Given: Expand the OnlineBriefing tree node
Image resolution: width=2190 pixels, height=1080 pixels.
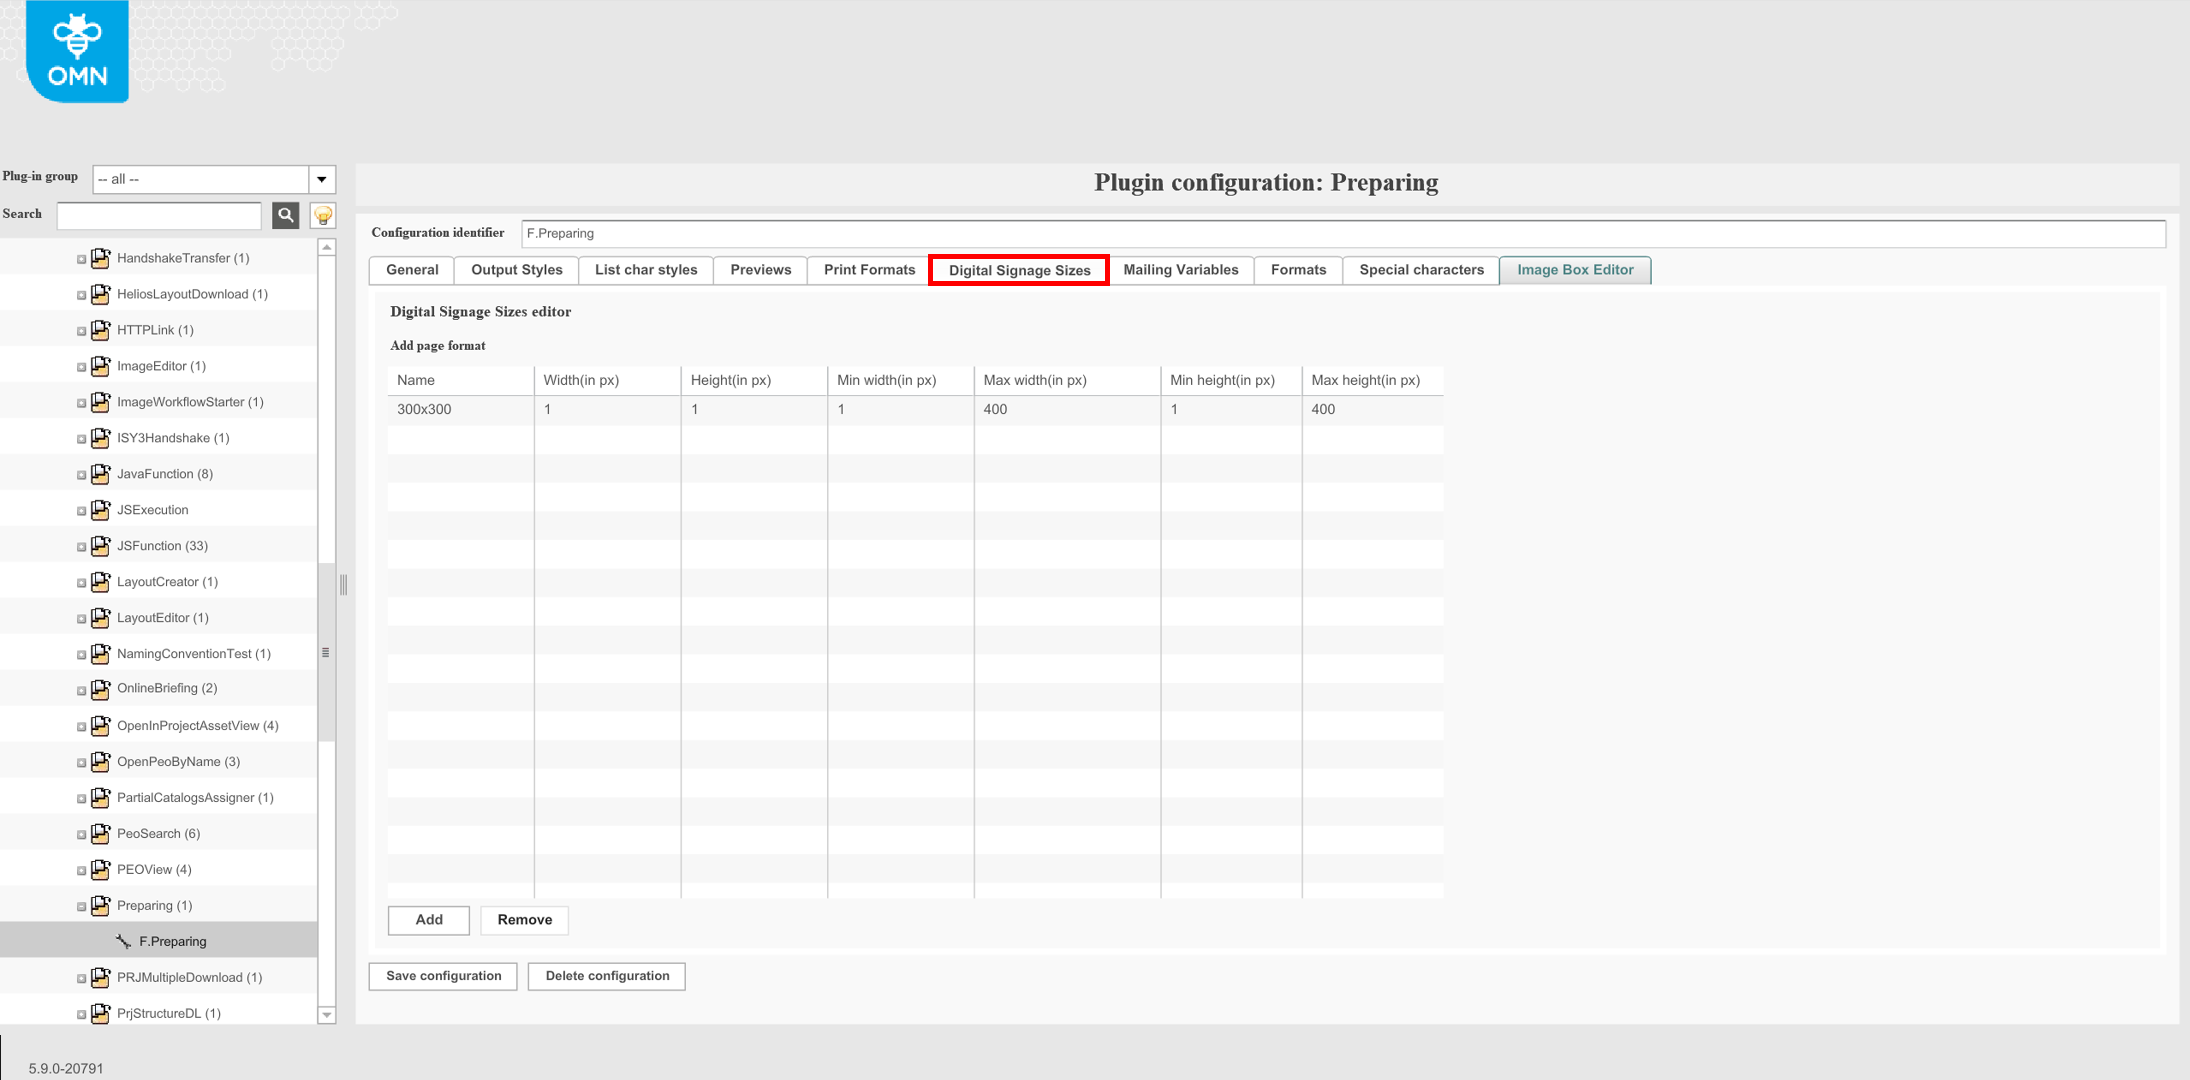Looking at the screenshot, I should [82, 688].
